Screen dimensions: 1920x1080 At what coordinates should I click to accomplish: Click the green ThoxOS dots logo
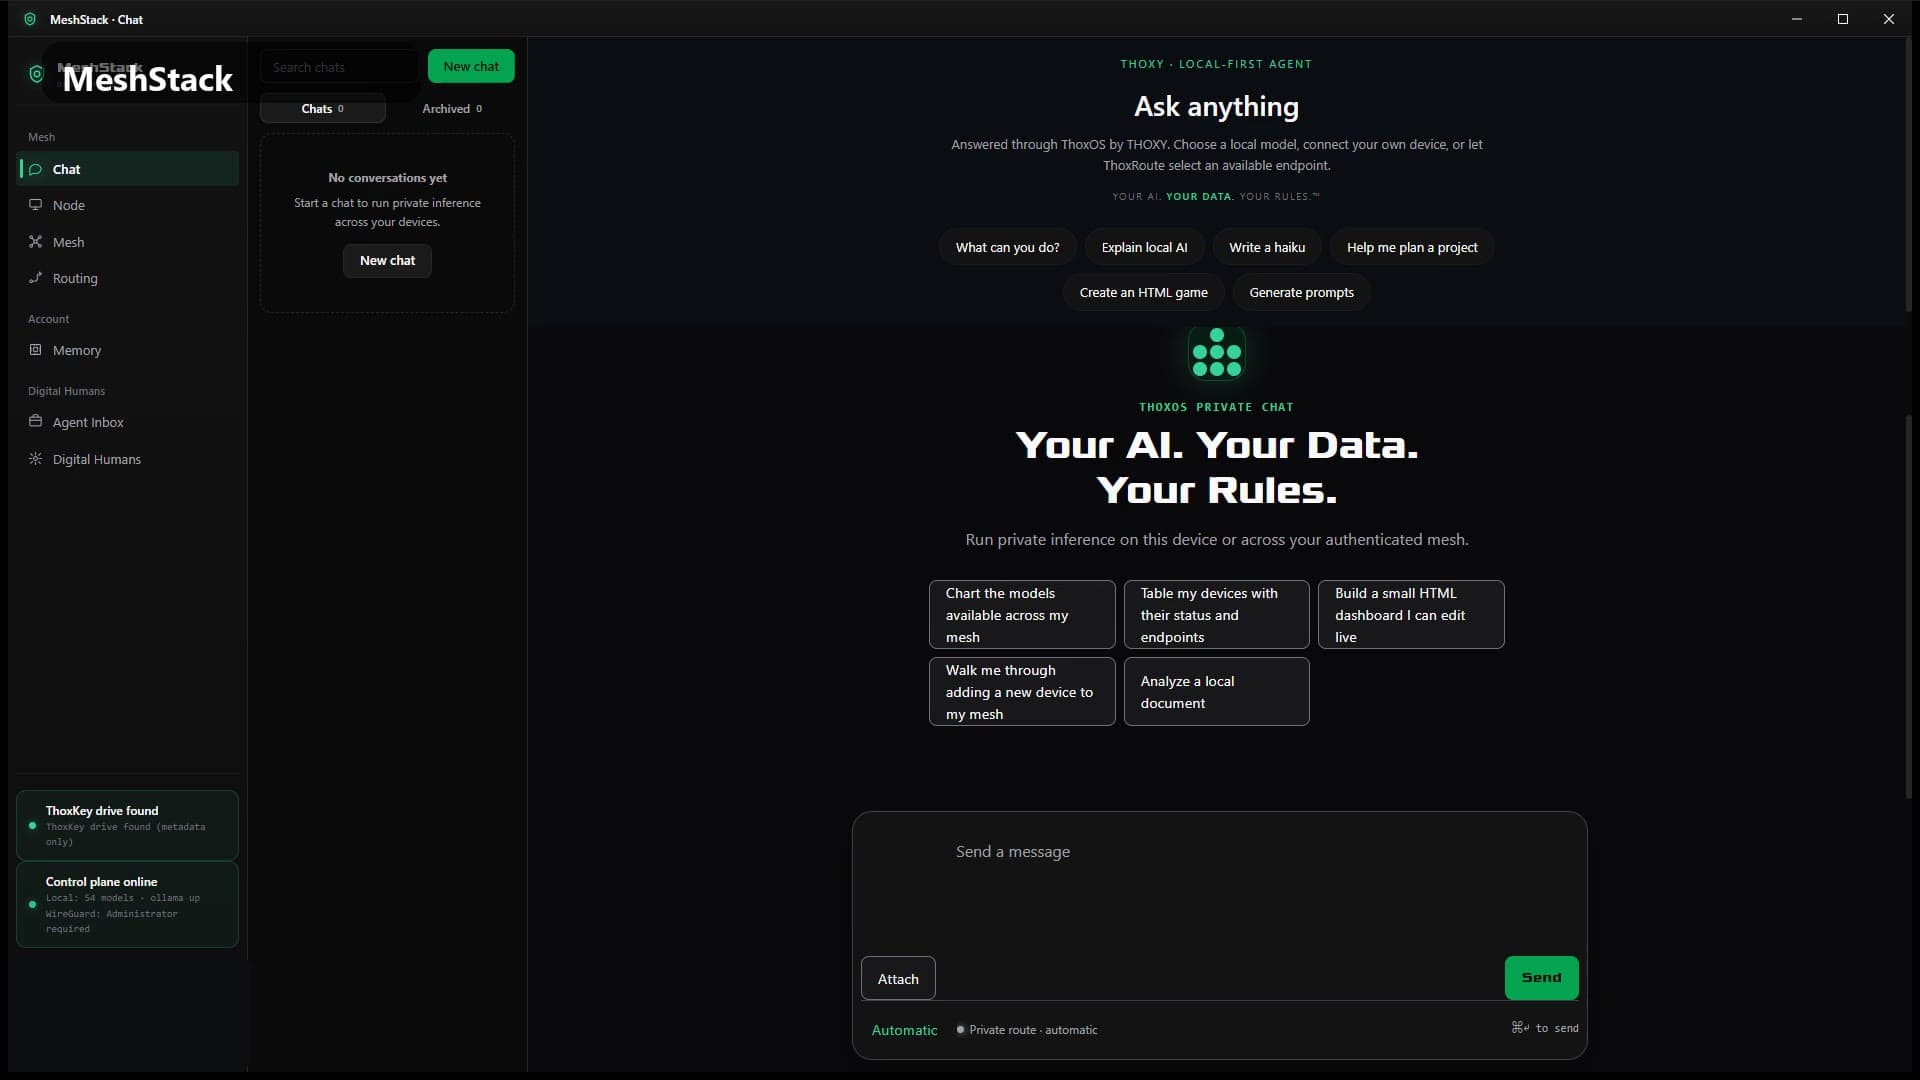coord(1216,353)
